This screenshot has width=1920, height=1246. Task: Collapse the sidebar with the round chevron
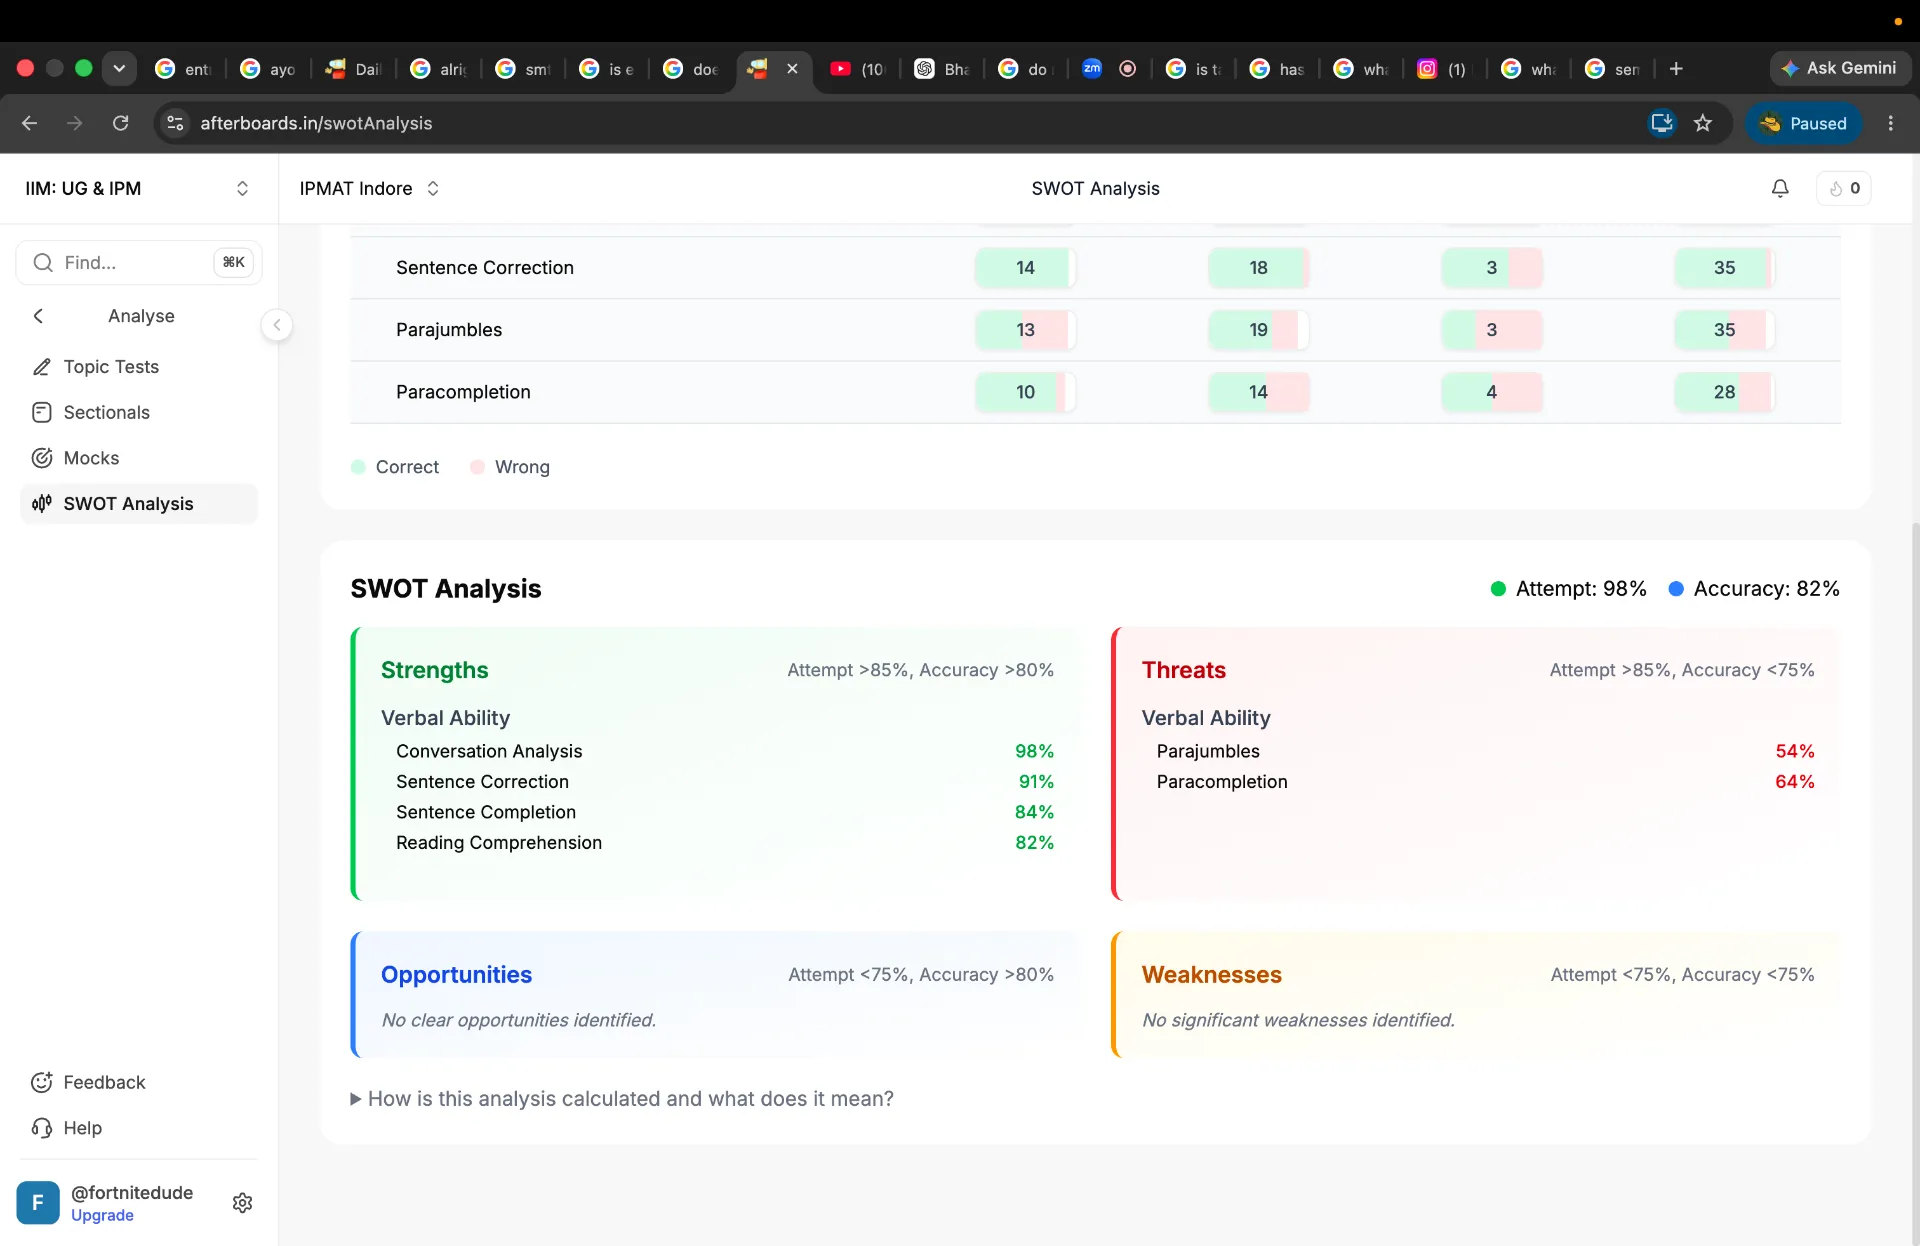tap(277, 325)
